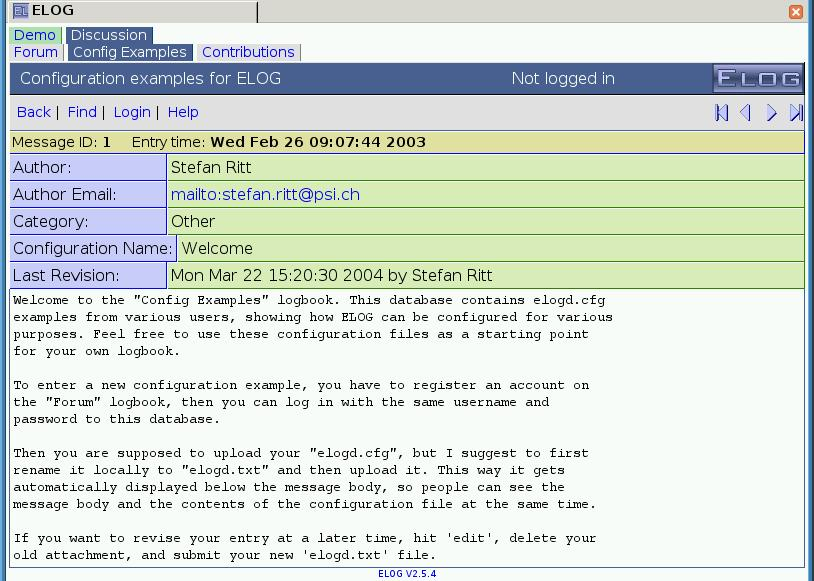The height and width of the screenshot is (581, 814).
Task: Click the 'Author:' field label
Action: click(43, 168)
